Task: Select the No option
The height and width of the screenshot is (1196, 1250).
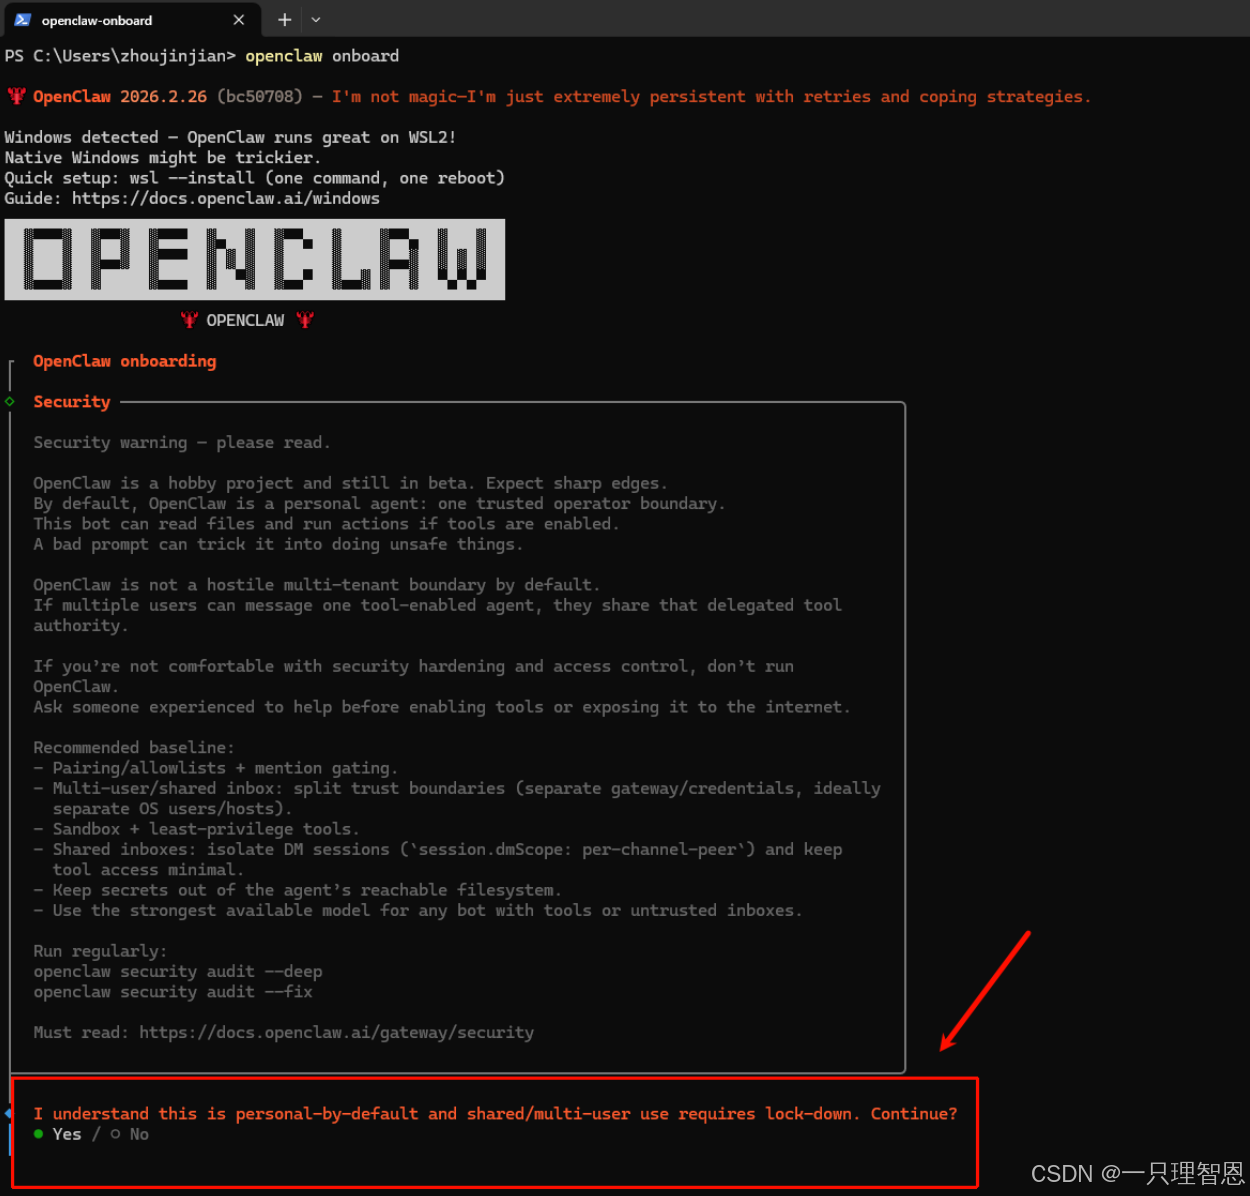Action: (130, 1134)
